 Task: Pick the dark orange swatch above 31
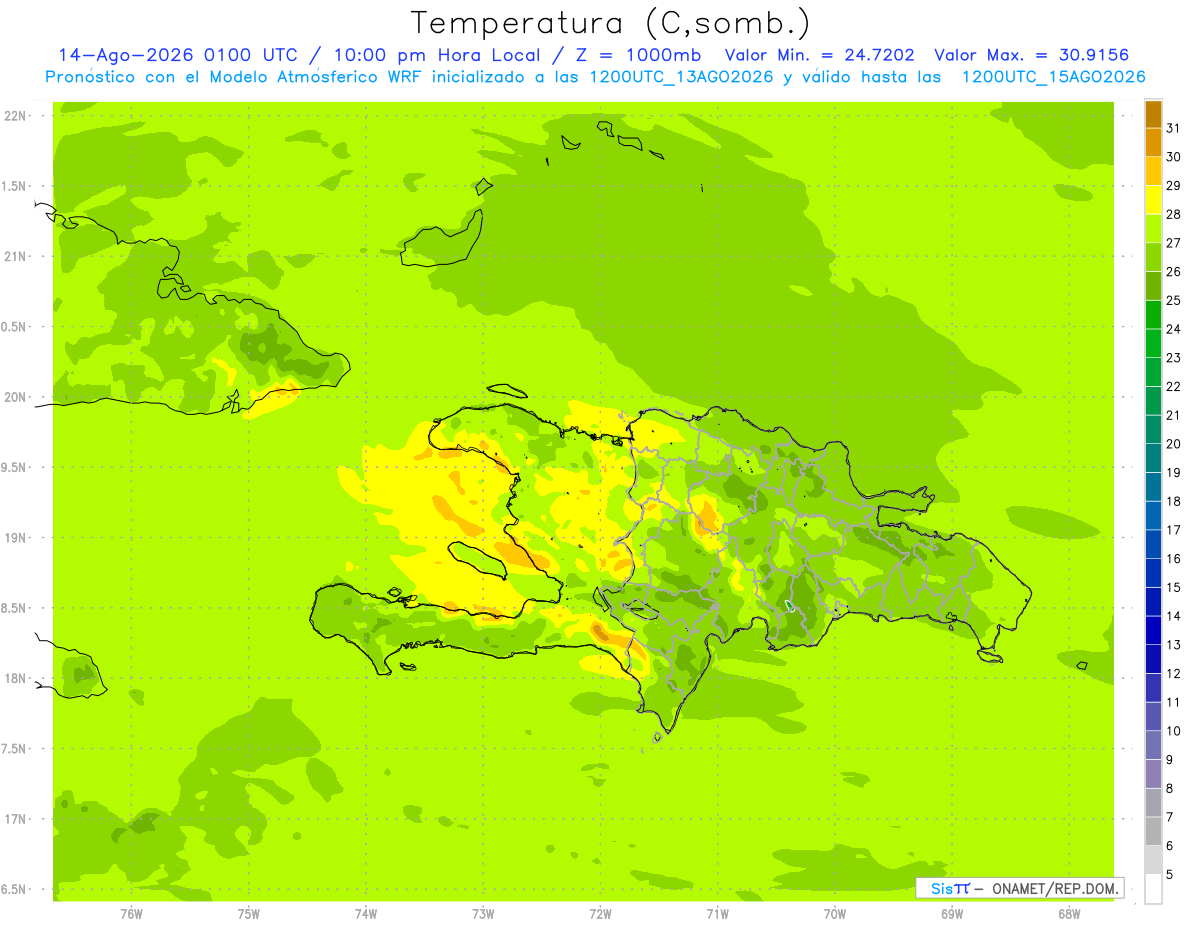pyautogui.click(x=1153, y=114)
